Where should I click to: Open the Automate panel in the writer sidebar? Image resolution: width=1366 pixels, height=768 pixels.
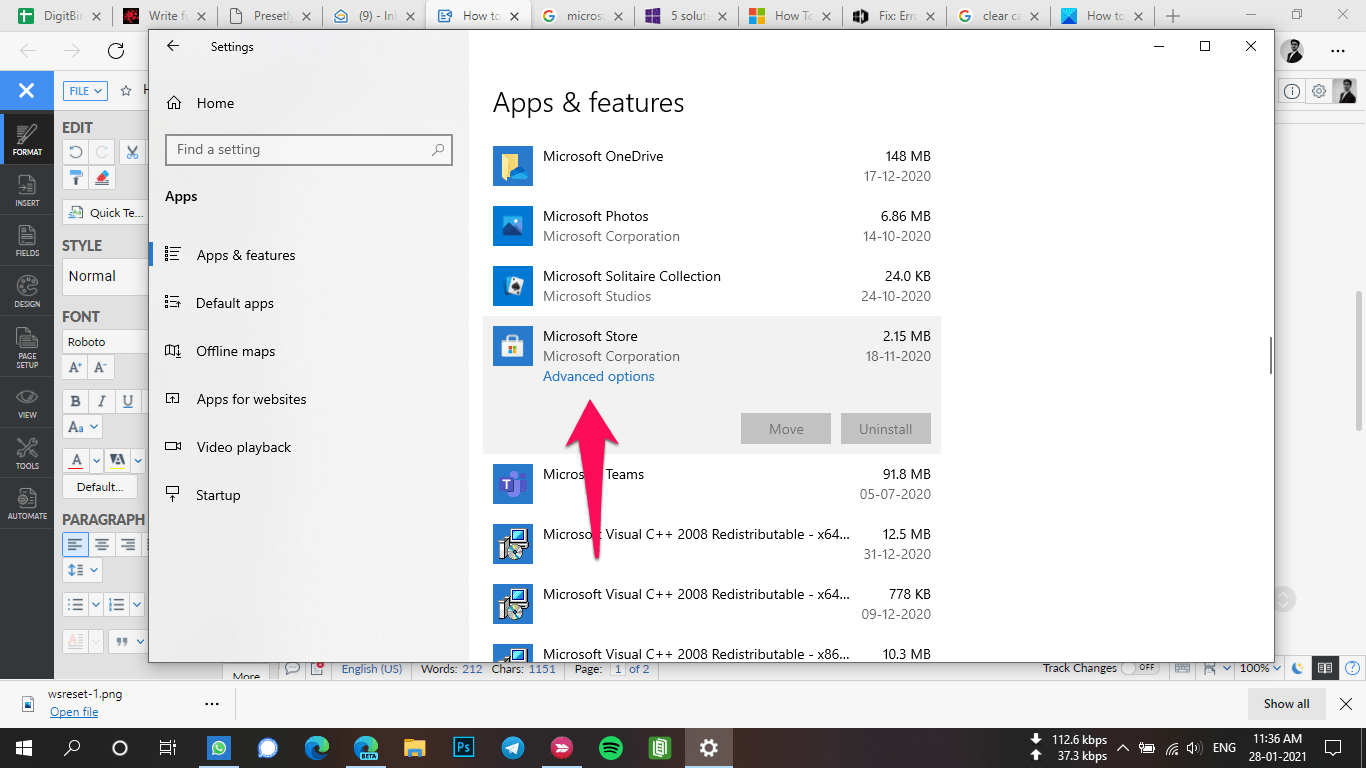[x=27, y=504]
